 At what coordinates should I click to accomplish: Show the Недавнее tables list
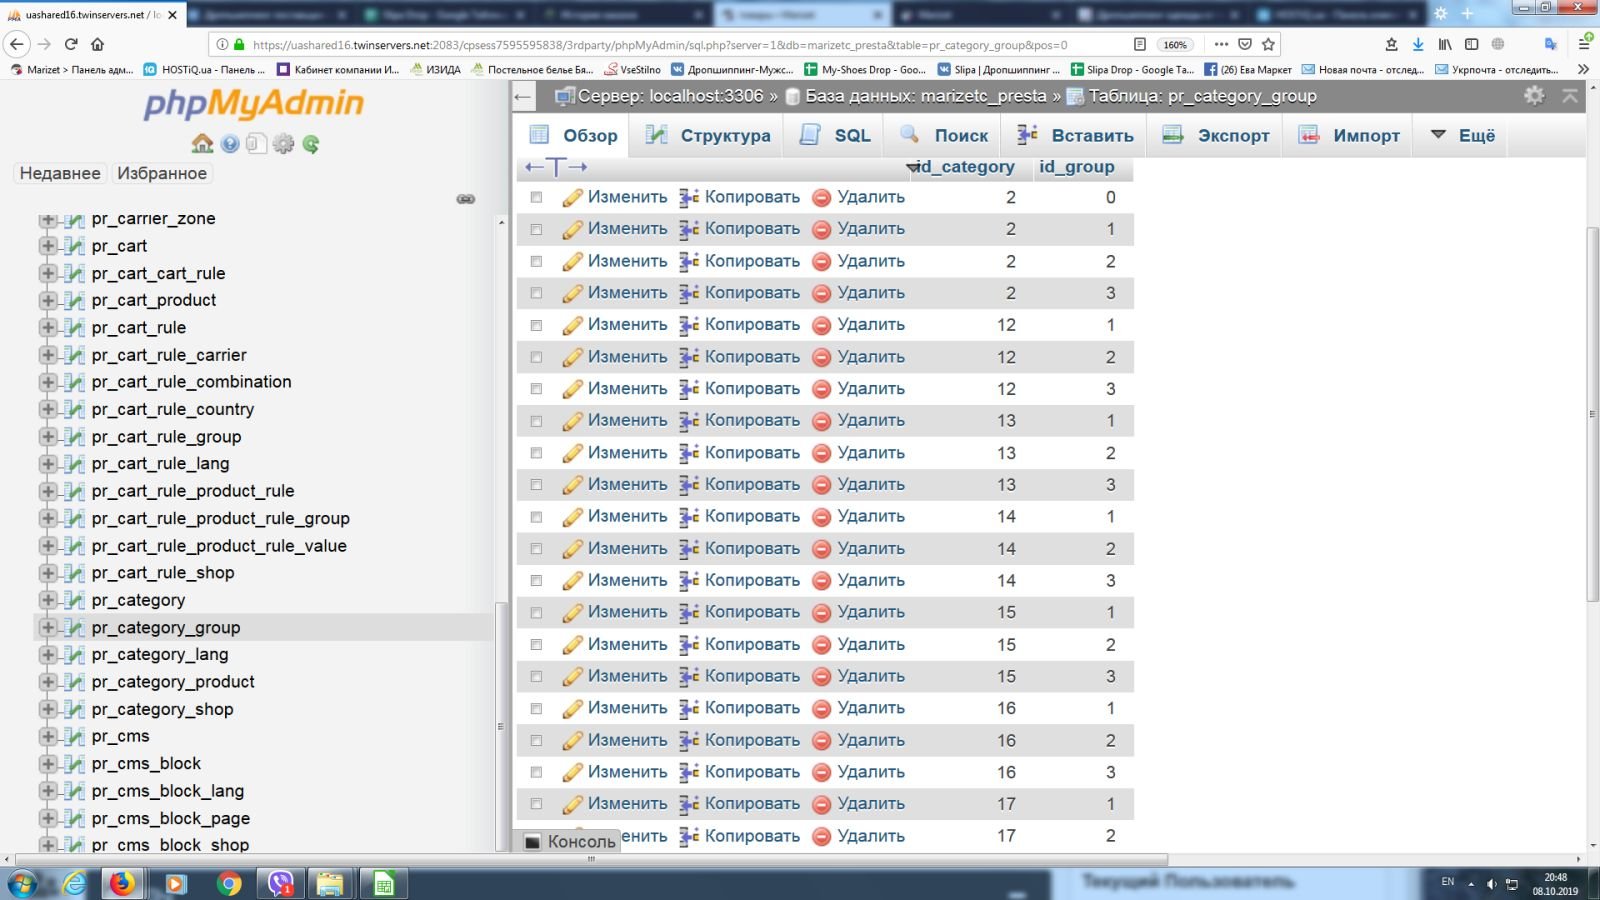pos(60,173)
